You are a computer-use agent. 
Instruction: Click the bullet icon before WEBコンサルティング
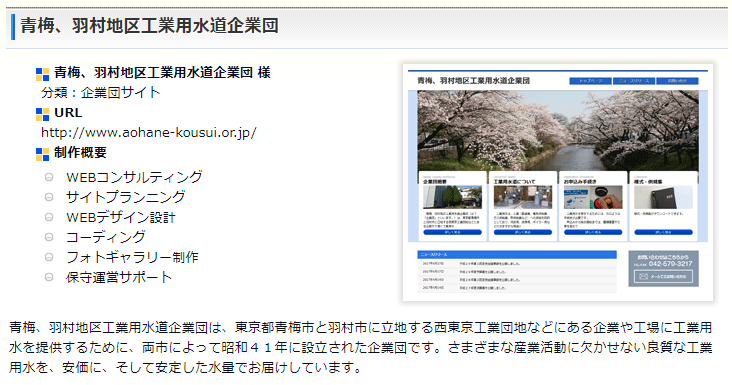pyautogui.click(x=49, y=177)
